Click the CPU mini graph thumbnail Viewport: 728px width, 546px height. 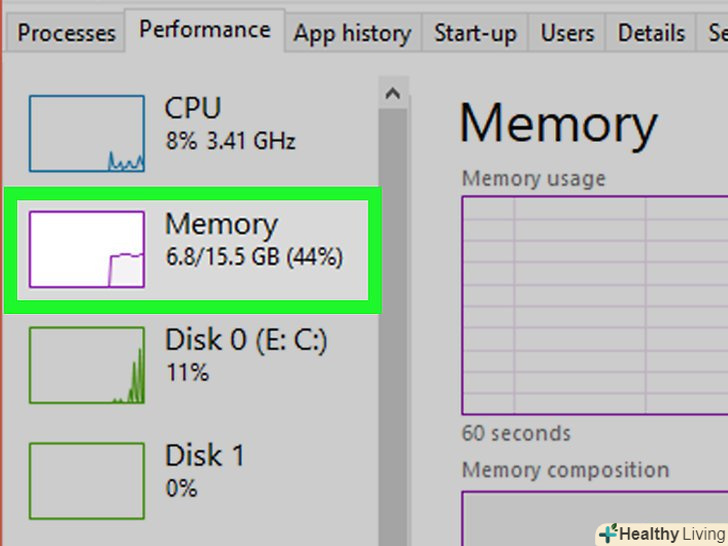(x=87, y=133)
